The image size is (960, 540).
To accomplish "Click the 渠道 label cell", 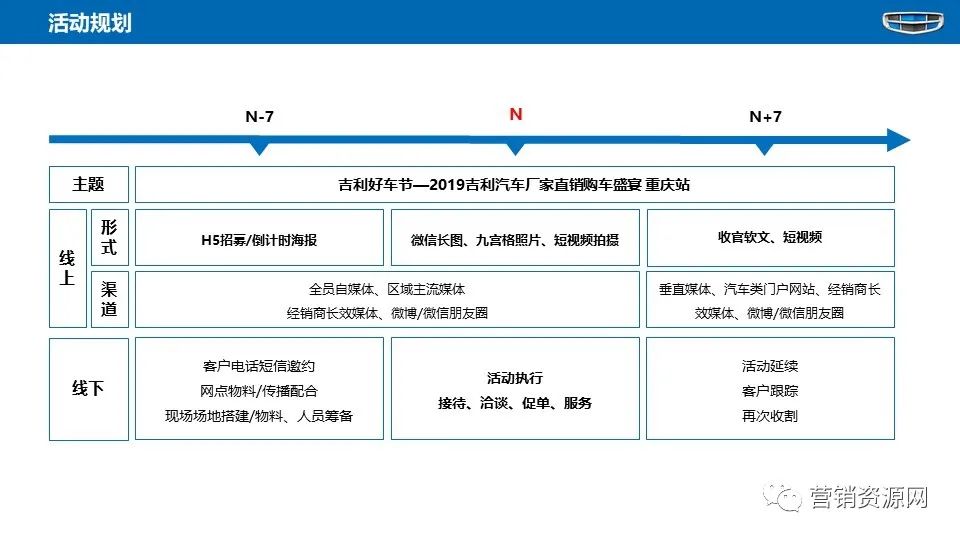I will (110, 299).
